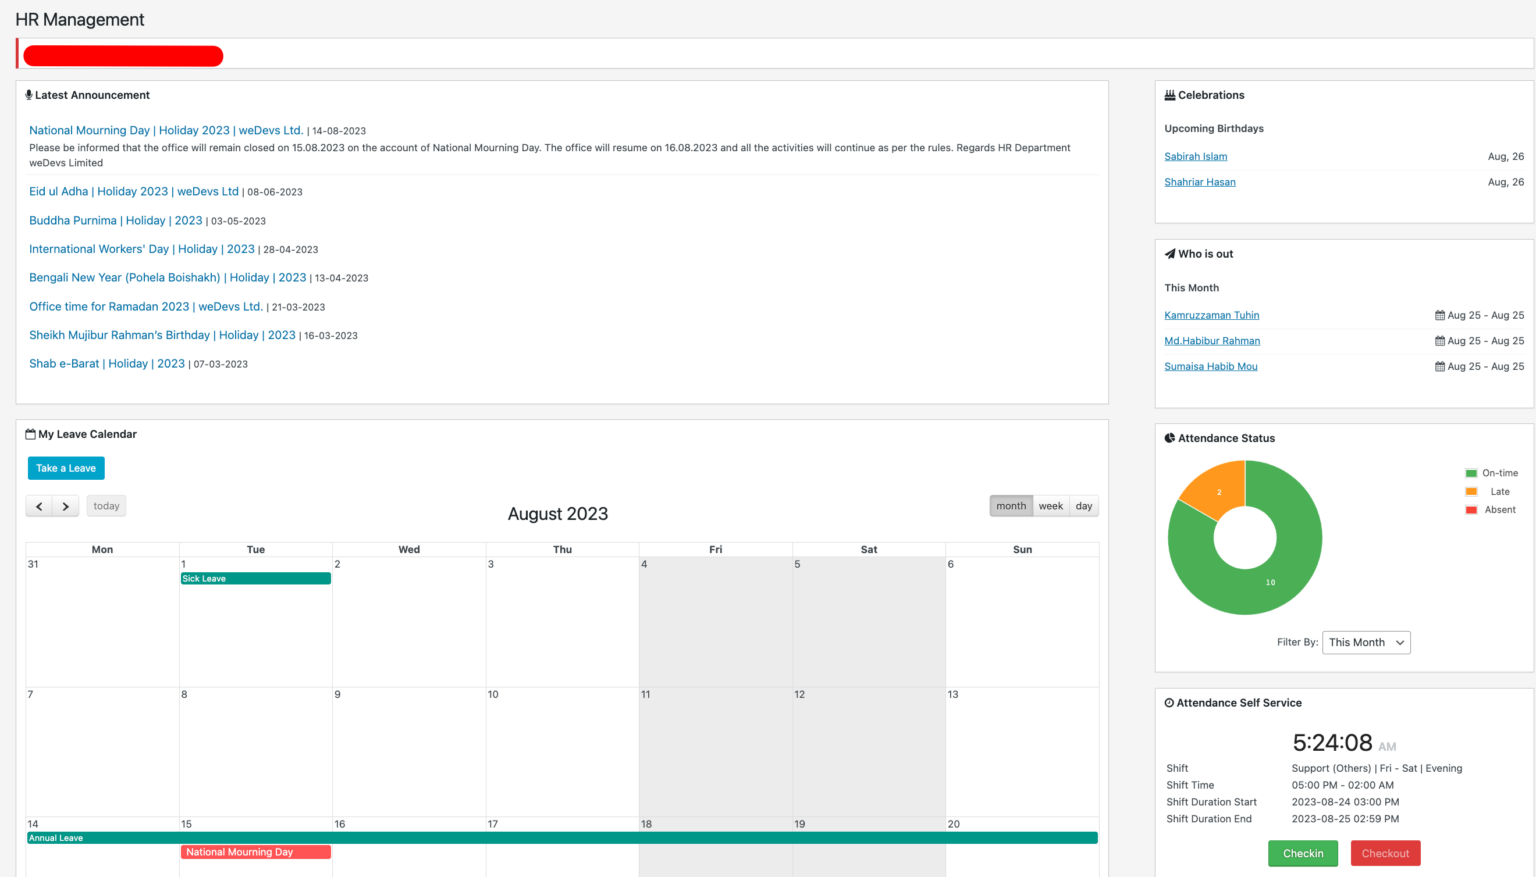Click the calendar icon beside My Leave Calendar title
The image size is (1536, 877).
[28, 433]
